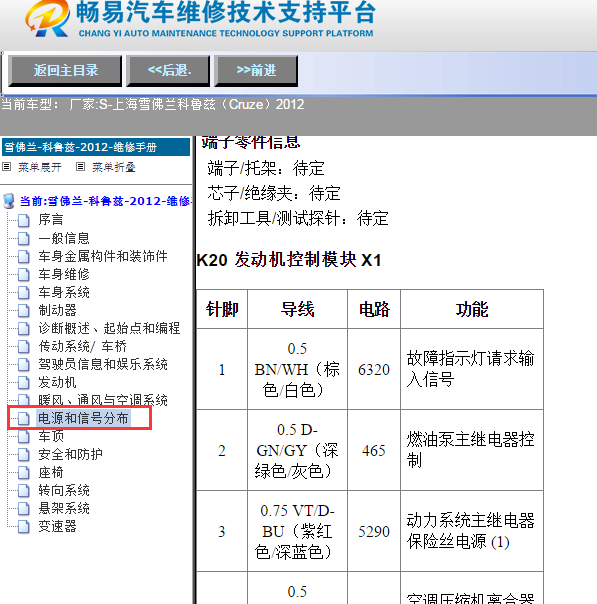Click the 当前车型 vehicle info line

153,104
